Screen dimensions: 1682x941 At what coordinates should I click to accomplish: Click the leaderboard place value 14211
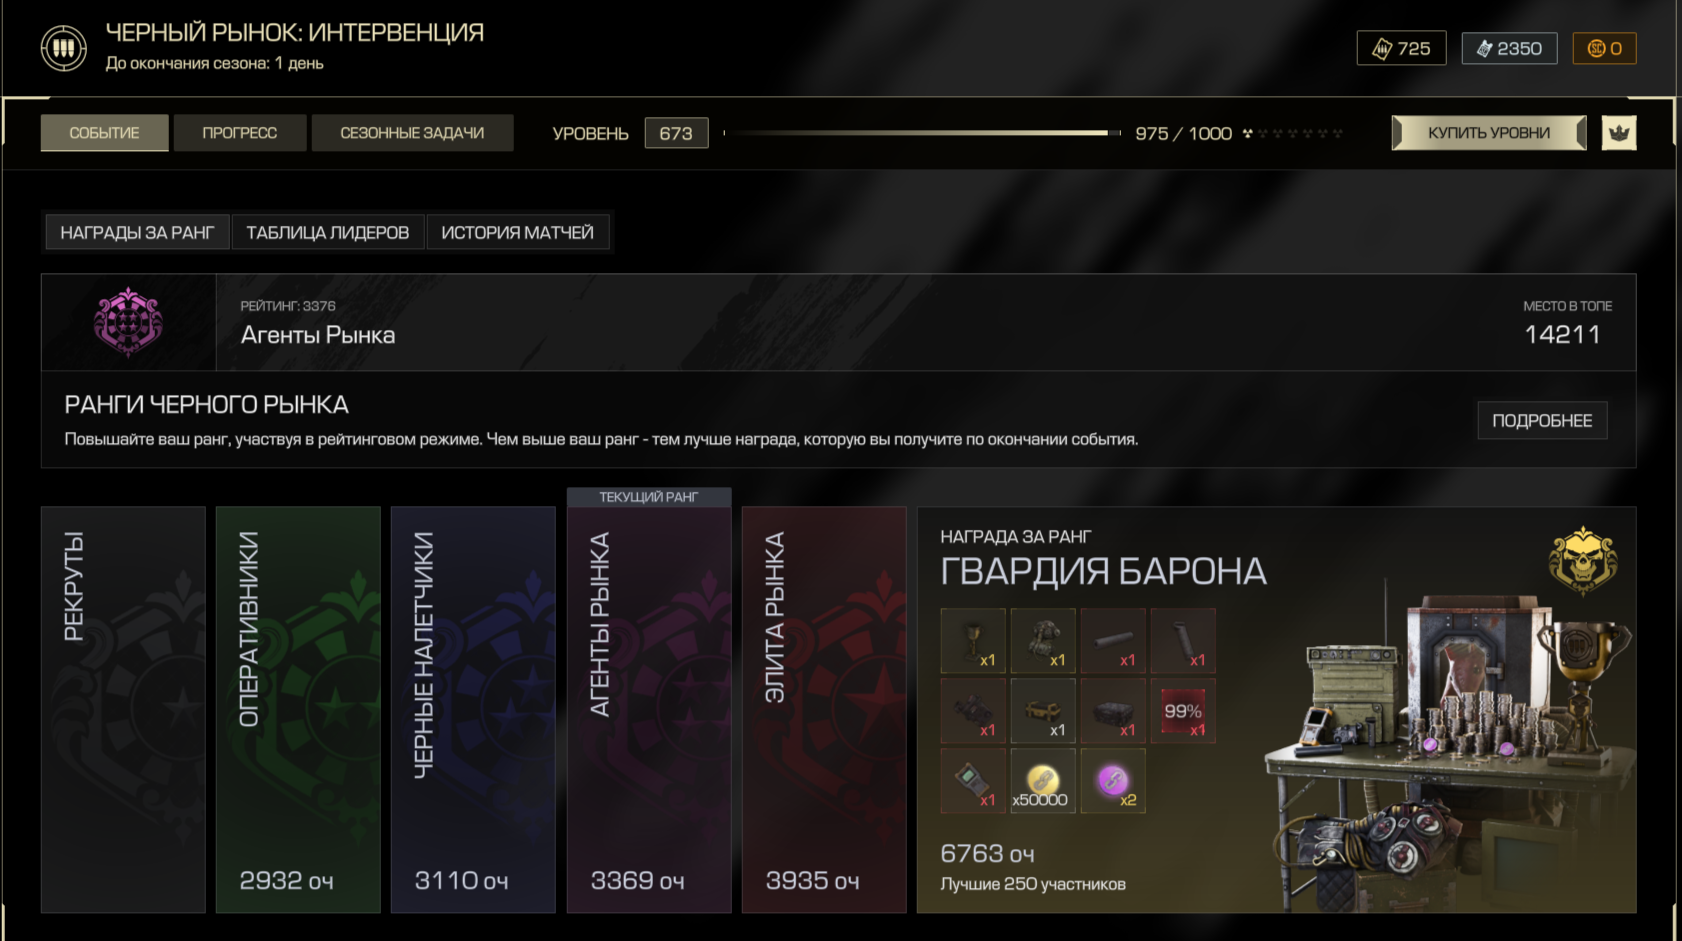(1562, 335)
